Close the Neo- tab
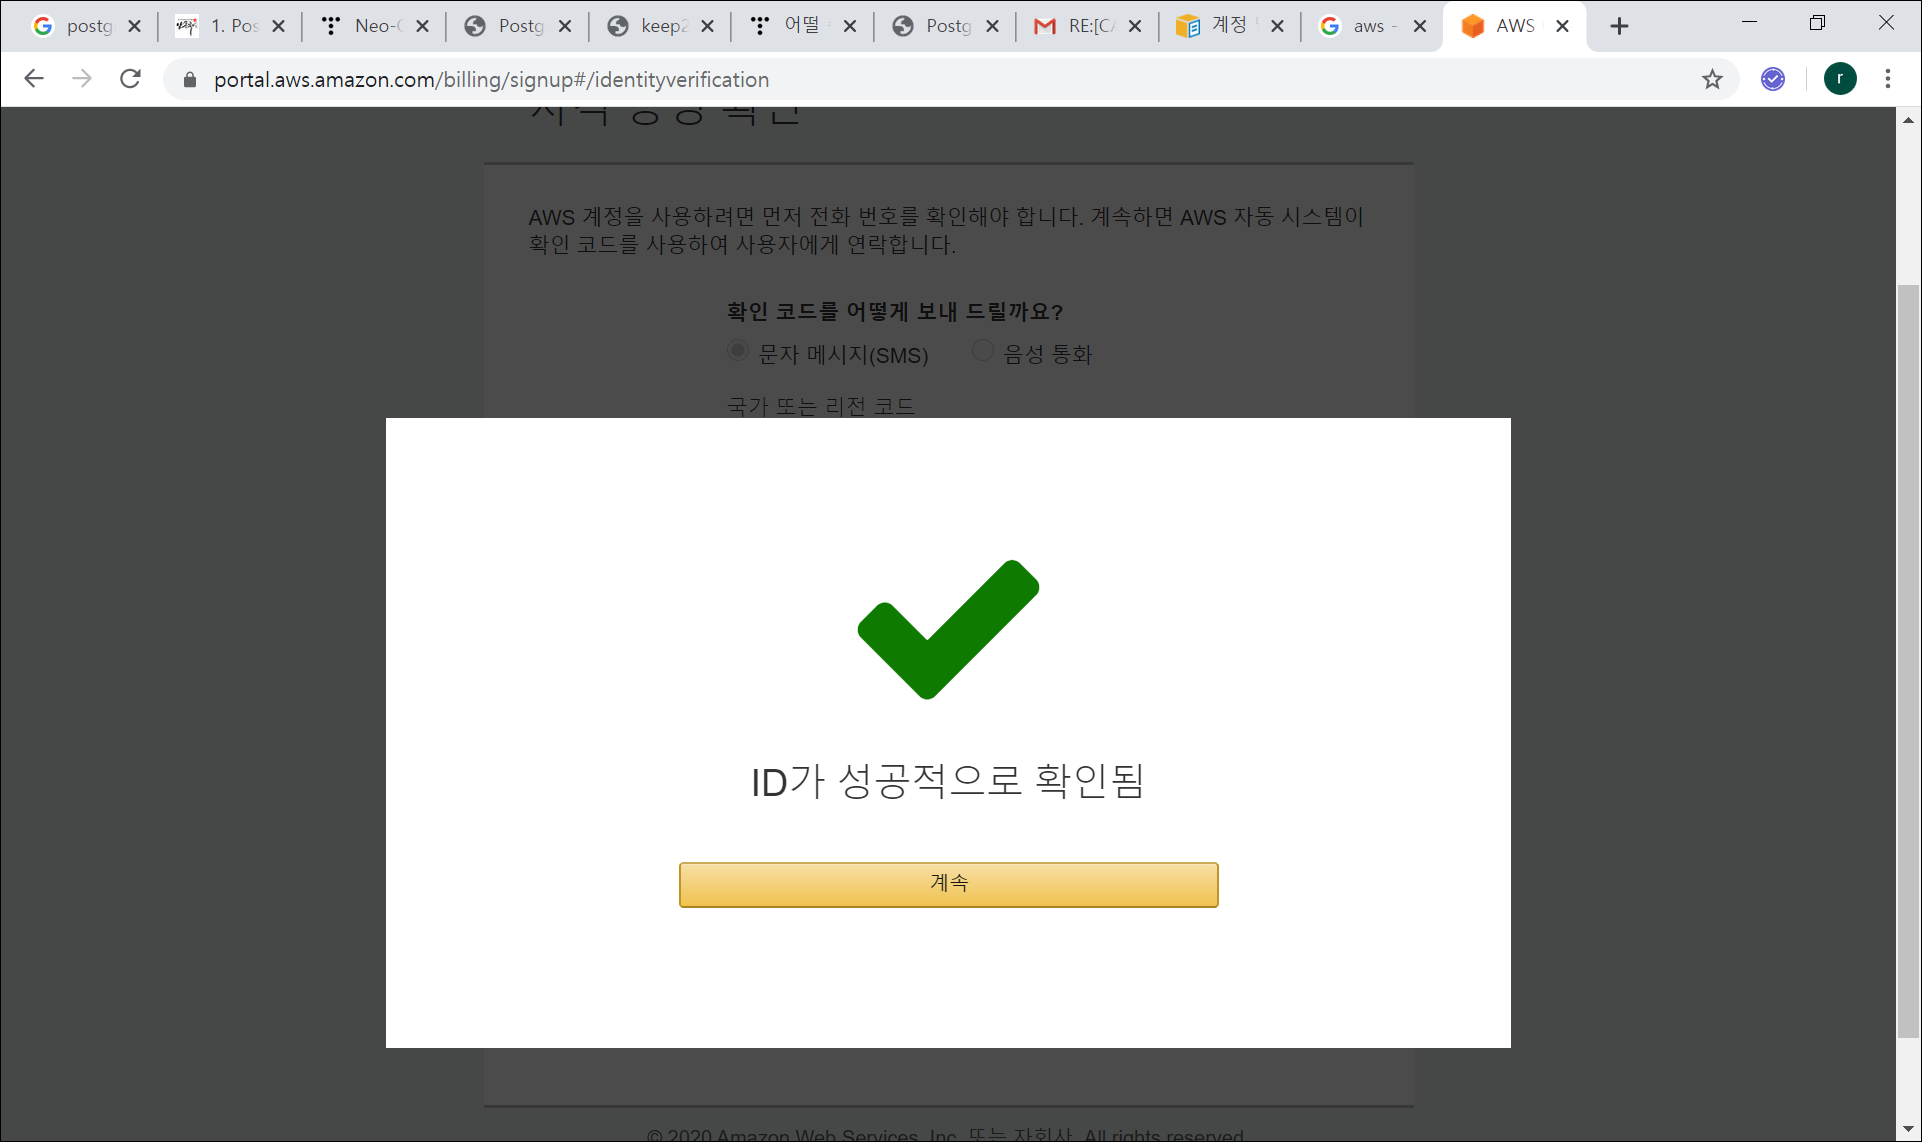Image resolution: width=1922 pixels, height=1142 pixels. 422,27
